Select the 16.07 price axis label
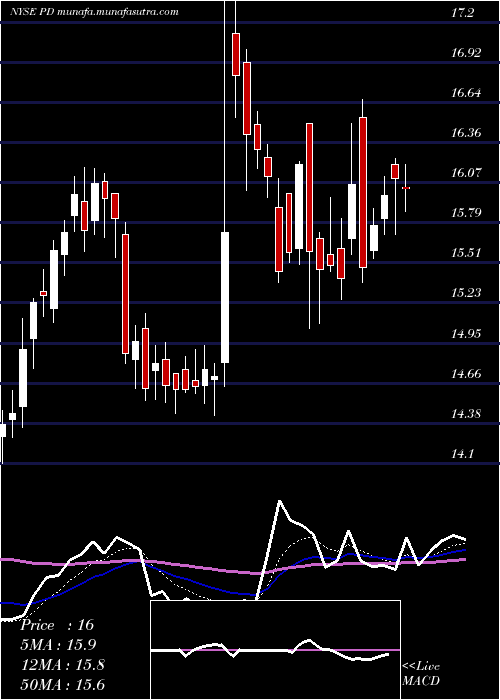Image resolution: width=500 pixels, height=700 pixels. 466,173
